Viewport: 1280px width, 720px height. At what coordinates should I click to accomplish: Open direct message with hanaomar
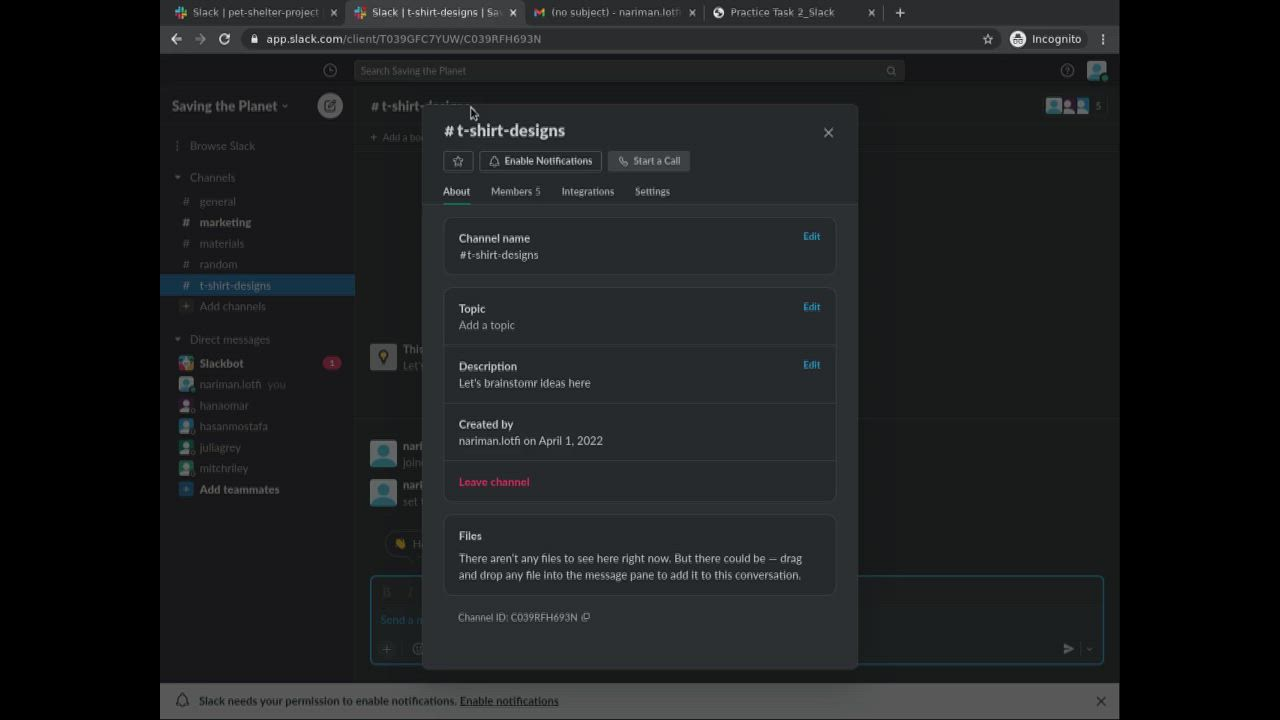click(257, 405)
